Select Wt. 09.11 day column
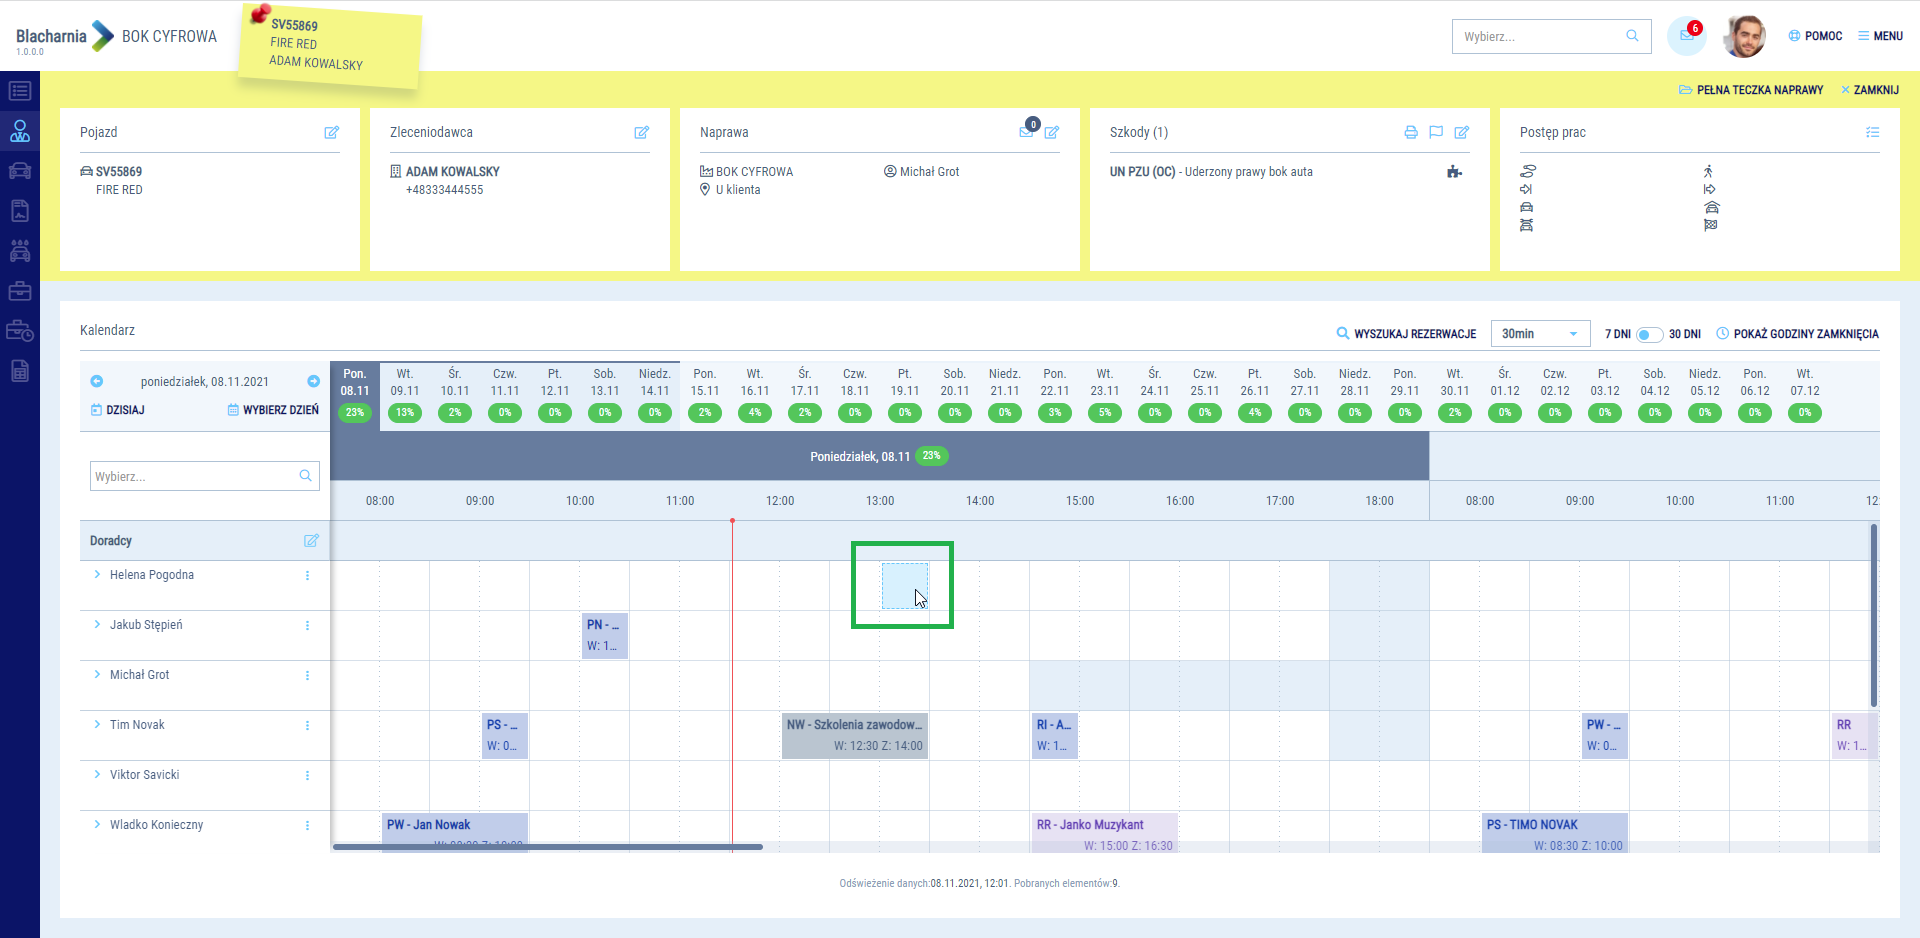 (x=405, y=392)
